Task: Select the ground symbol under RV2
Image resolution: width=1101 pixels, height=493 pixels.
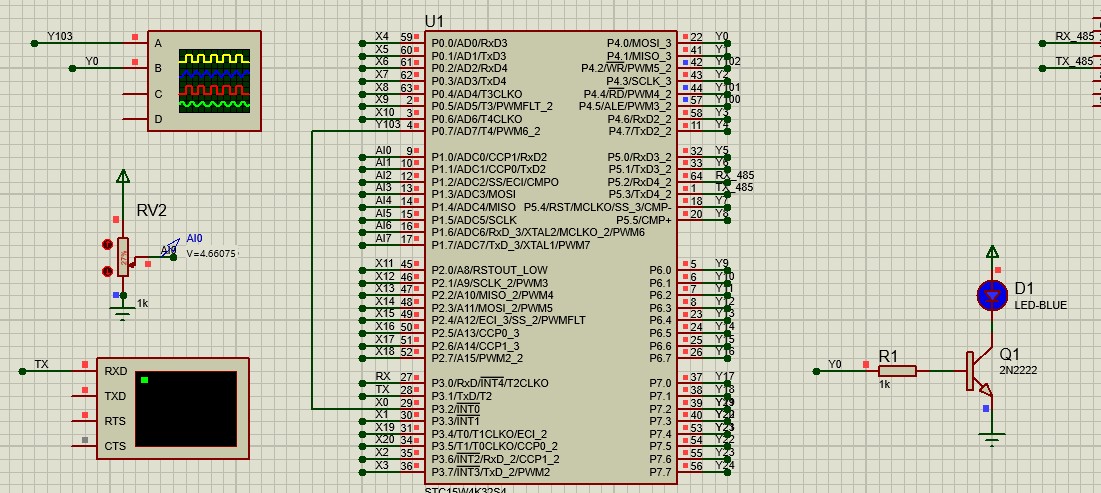Action: point(123,313)
